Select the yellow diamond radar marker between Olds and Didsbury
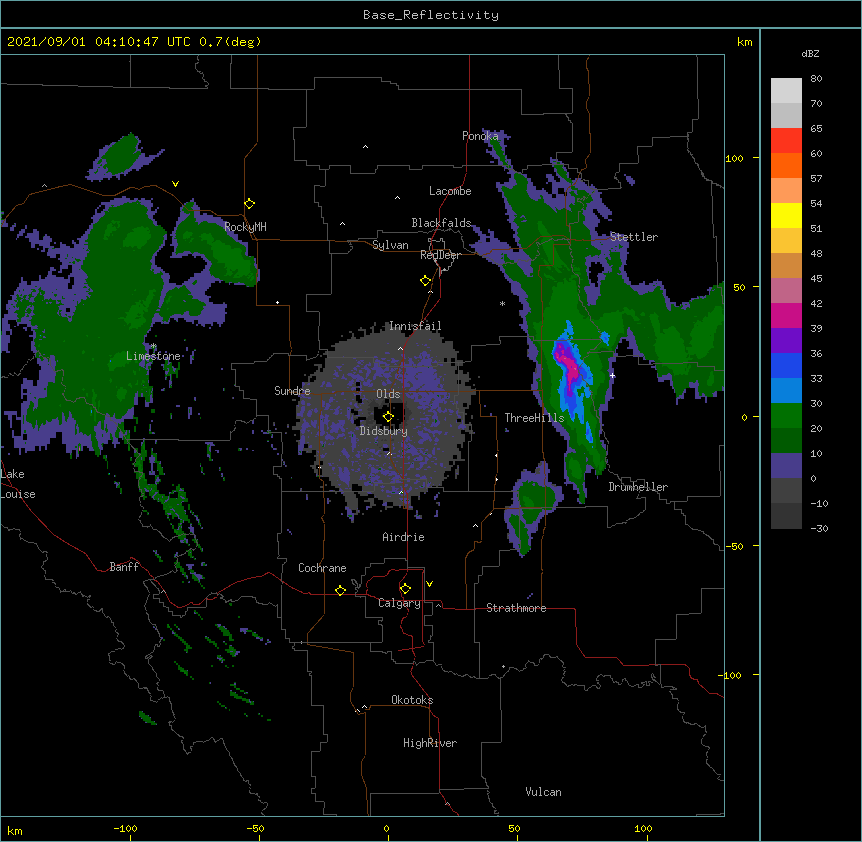 pos(388,417)
